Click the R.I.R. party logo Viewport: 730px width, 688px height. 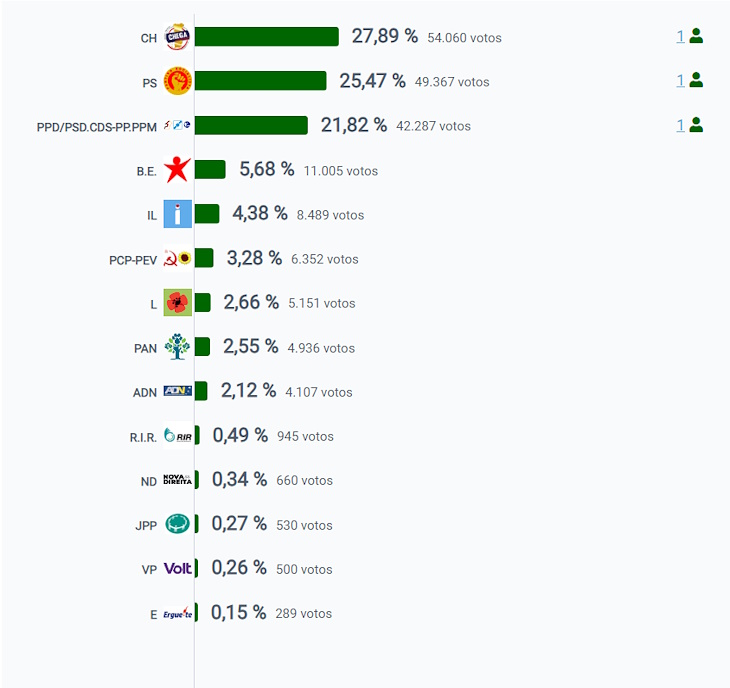177,435
